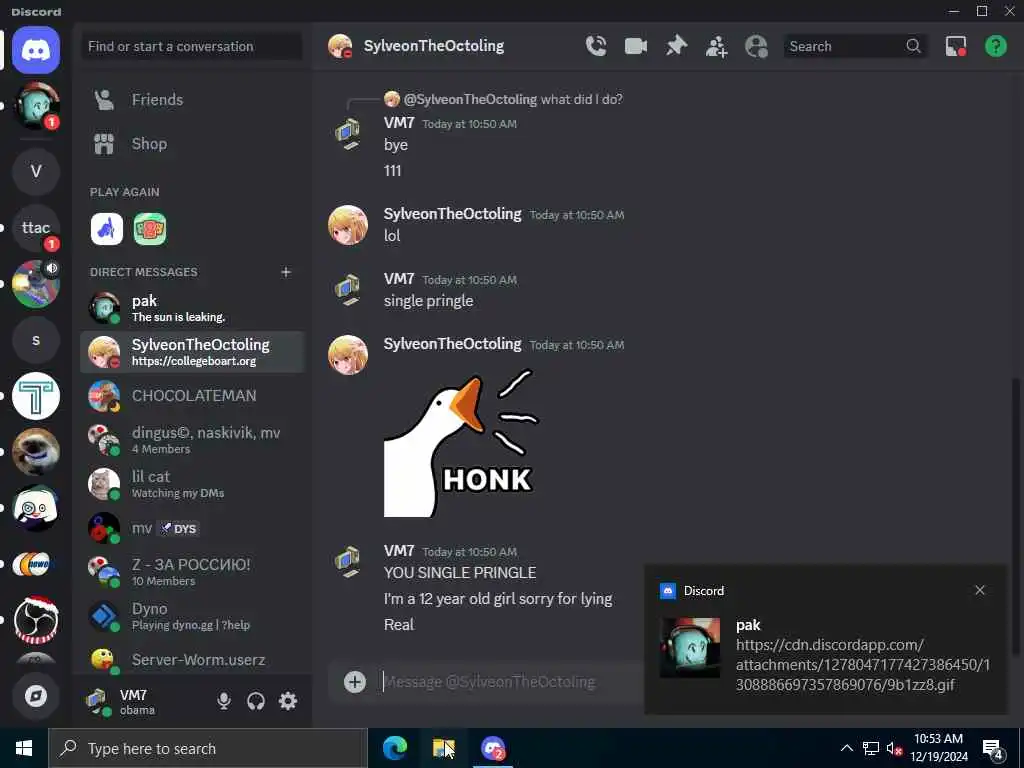
Task: Launch the green Play Again game icon
Action: (x=150, y=229)
